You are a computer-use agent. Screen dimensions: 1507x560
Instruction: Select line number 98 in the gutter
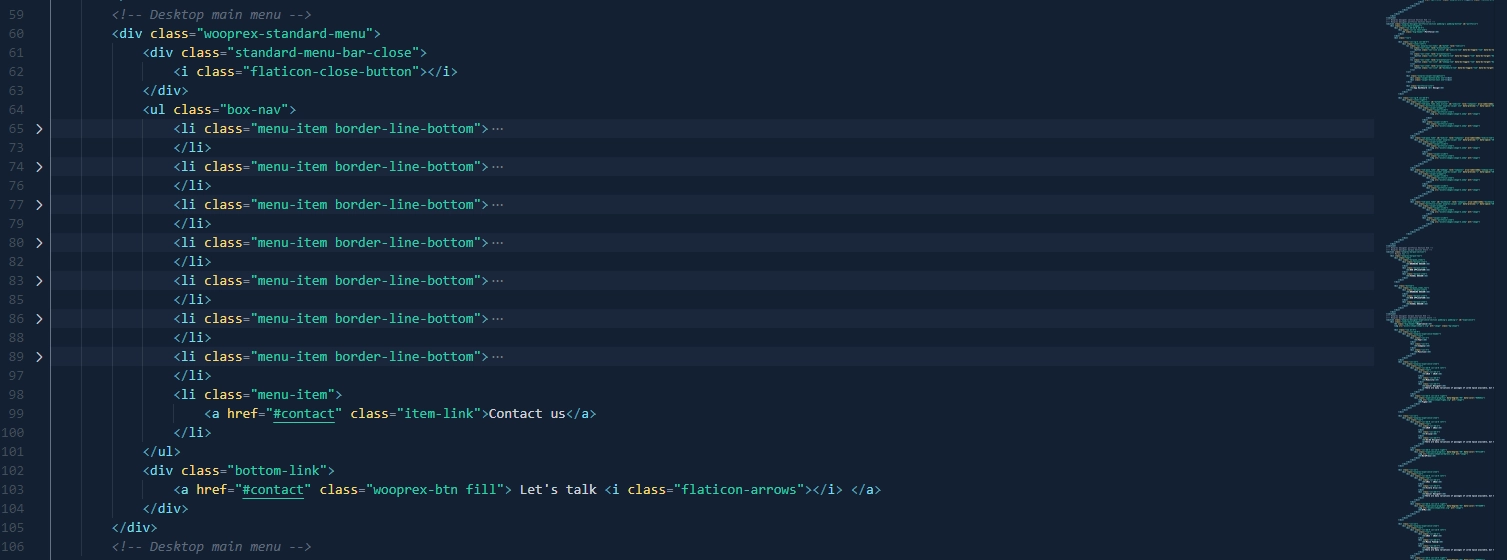point(16,395)
